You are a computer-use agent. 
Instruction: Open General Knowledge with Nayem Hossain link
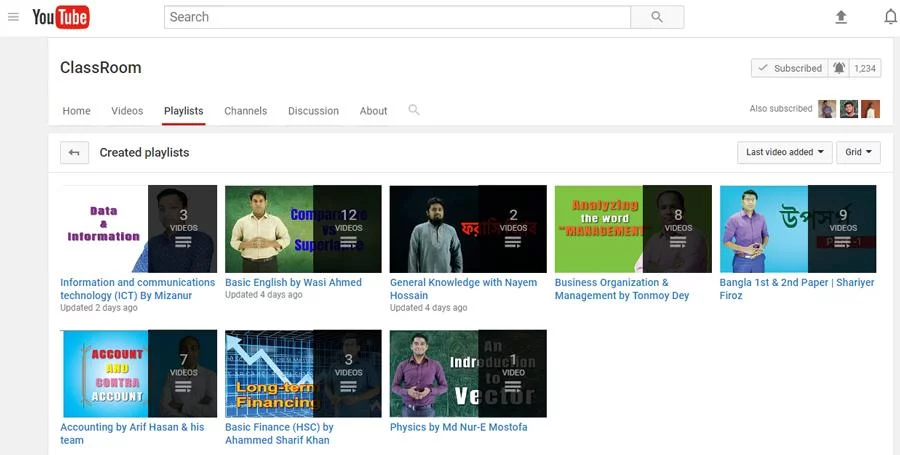tap(464, 289)
